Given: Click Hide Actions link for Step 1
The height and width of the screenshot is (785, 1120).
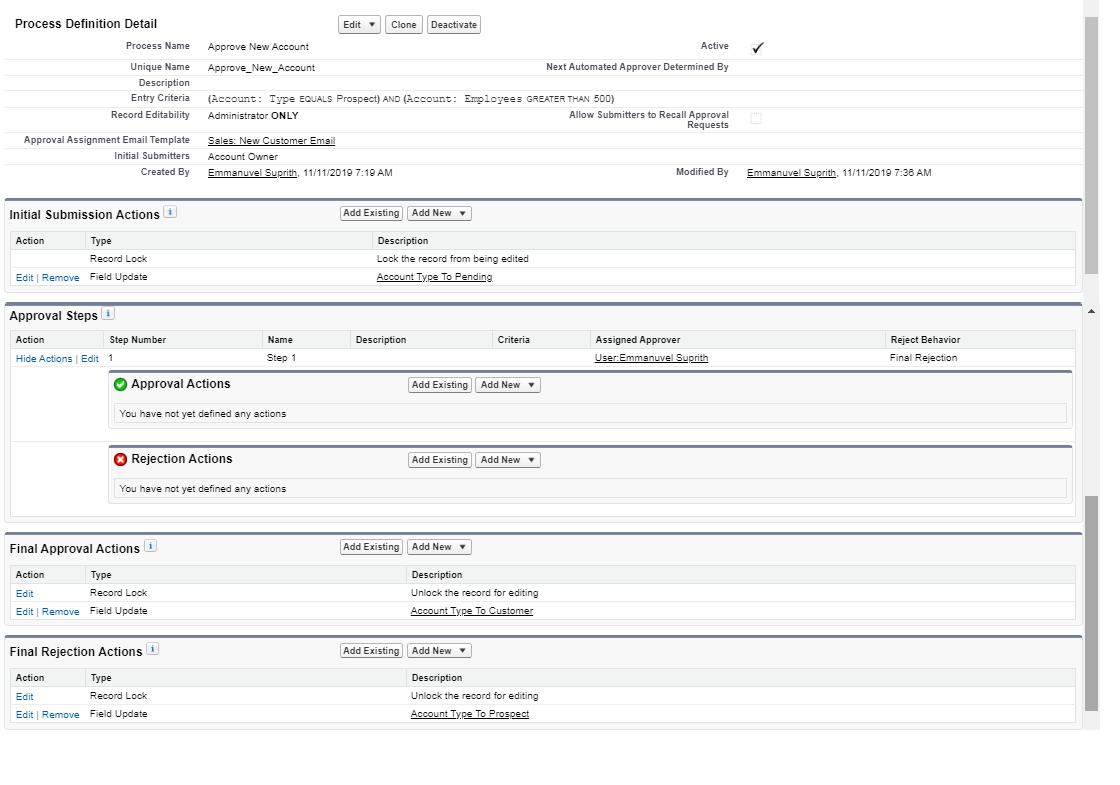Looking at the screenshot, I should [x=44, y=359].
